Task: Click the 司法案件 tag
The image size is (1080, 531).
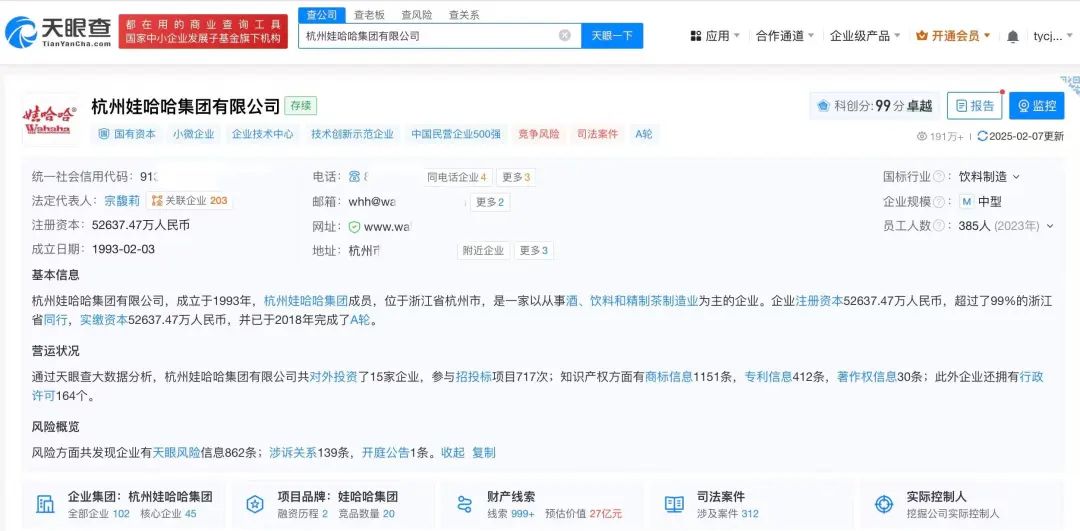Action: (x=598, y=134)
